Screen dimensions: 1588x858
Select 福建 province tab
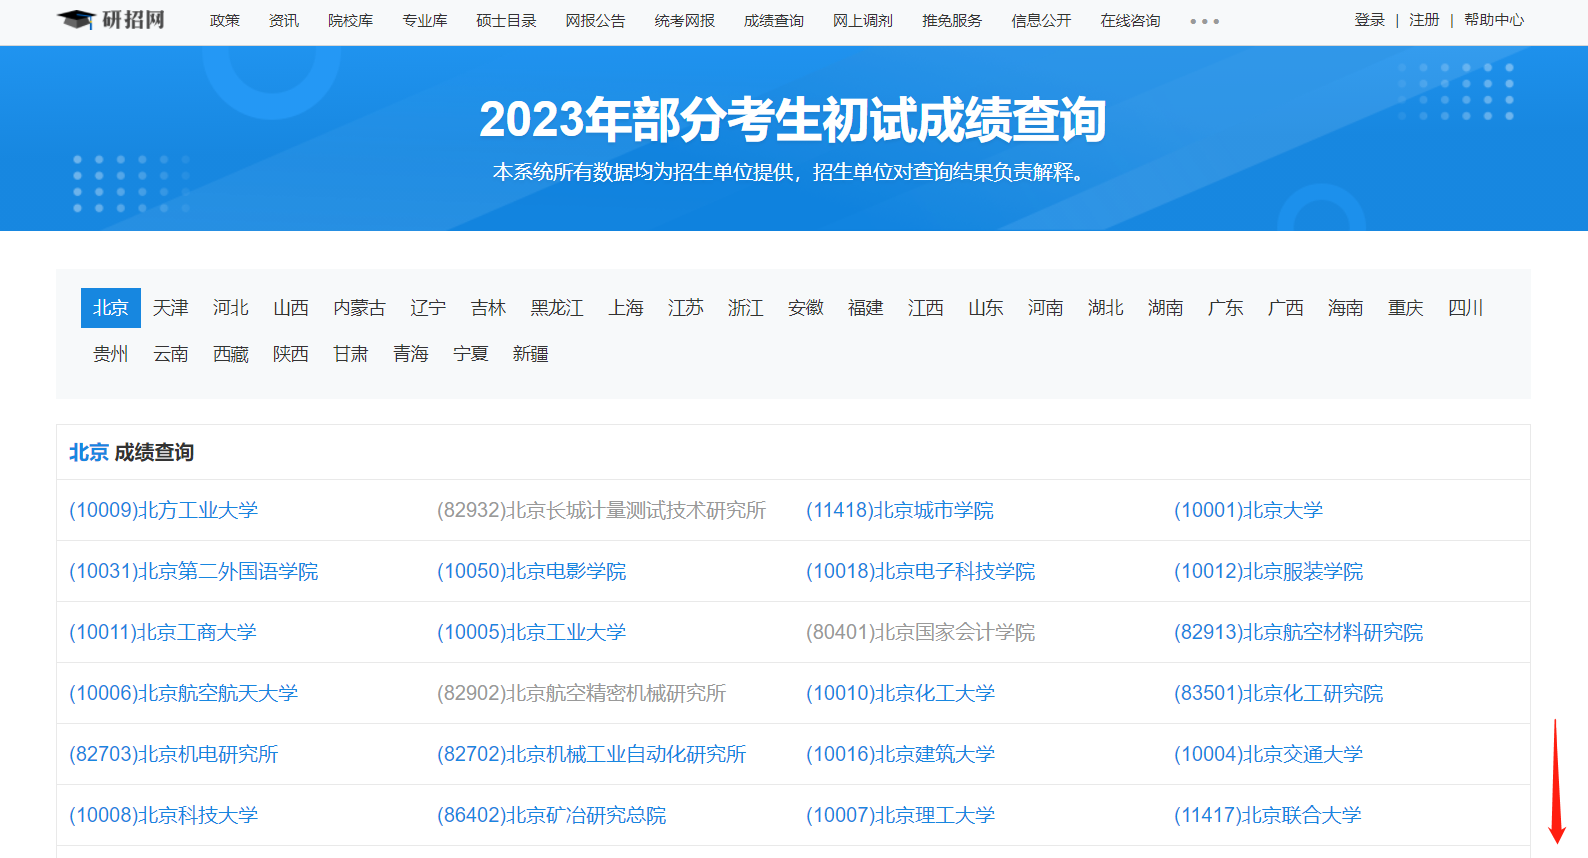click(x=866, y=308)
